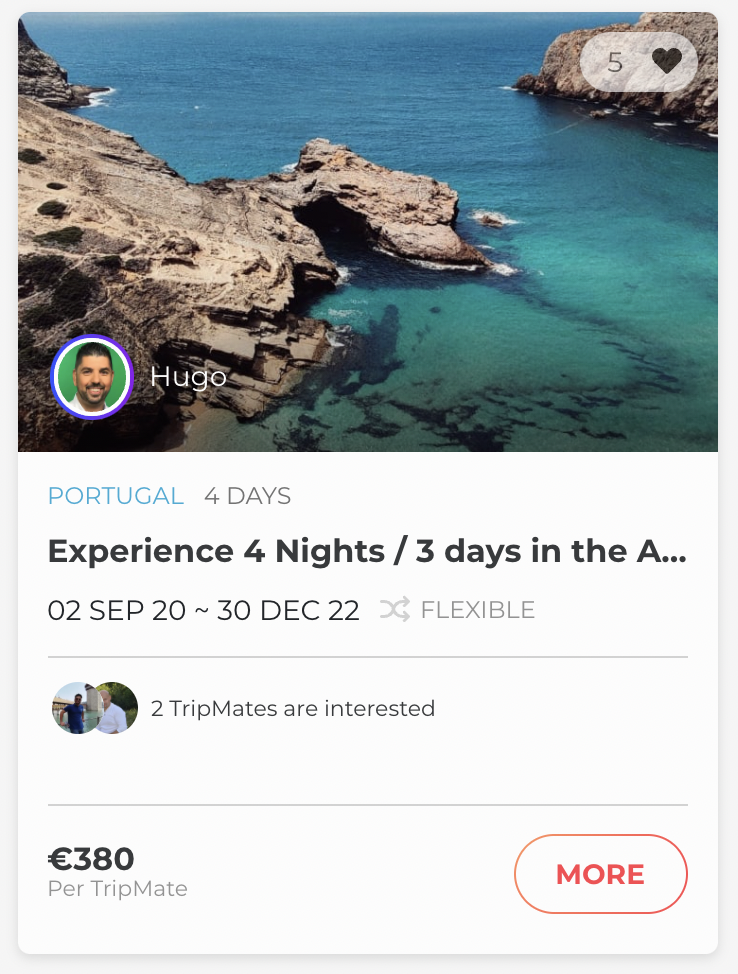Image resolution: width=738 pixels, height=974 pixels.
Task: Click the shuffle arrows flexible-dates icon
Action: [x=395, y=610]
